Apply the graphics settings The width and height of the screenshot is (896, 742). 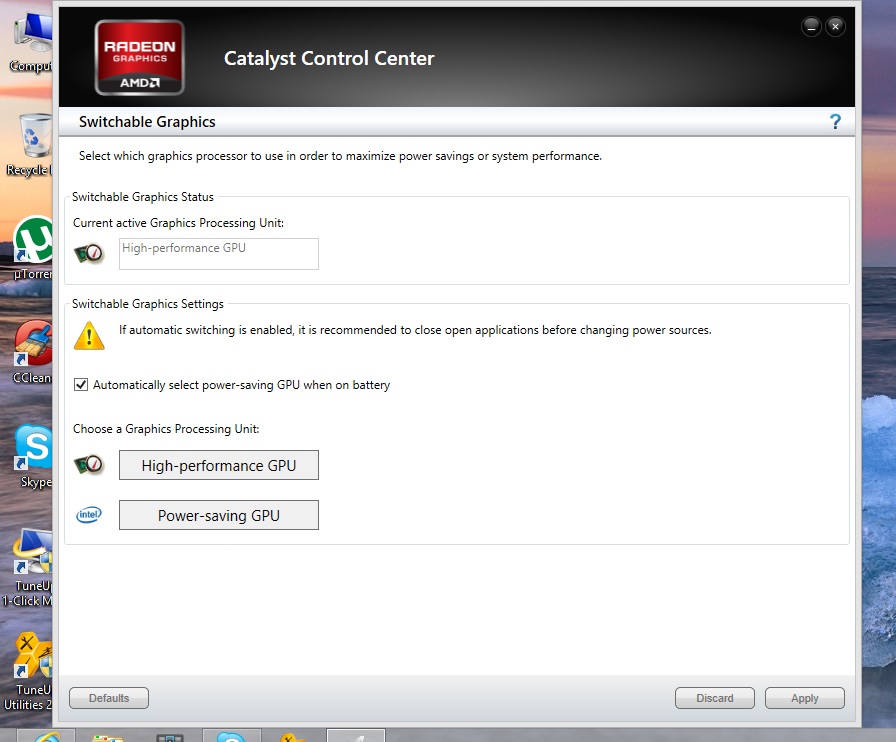pyautogui.click(x=805, y=698)
